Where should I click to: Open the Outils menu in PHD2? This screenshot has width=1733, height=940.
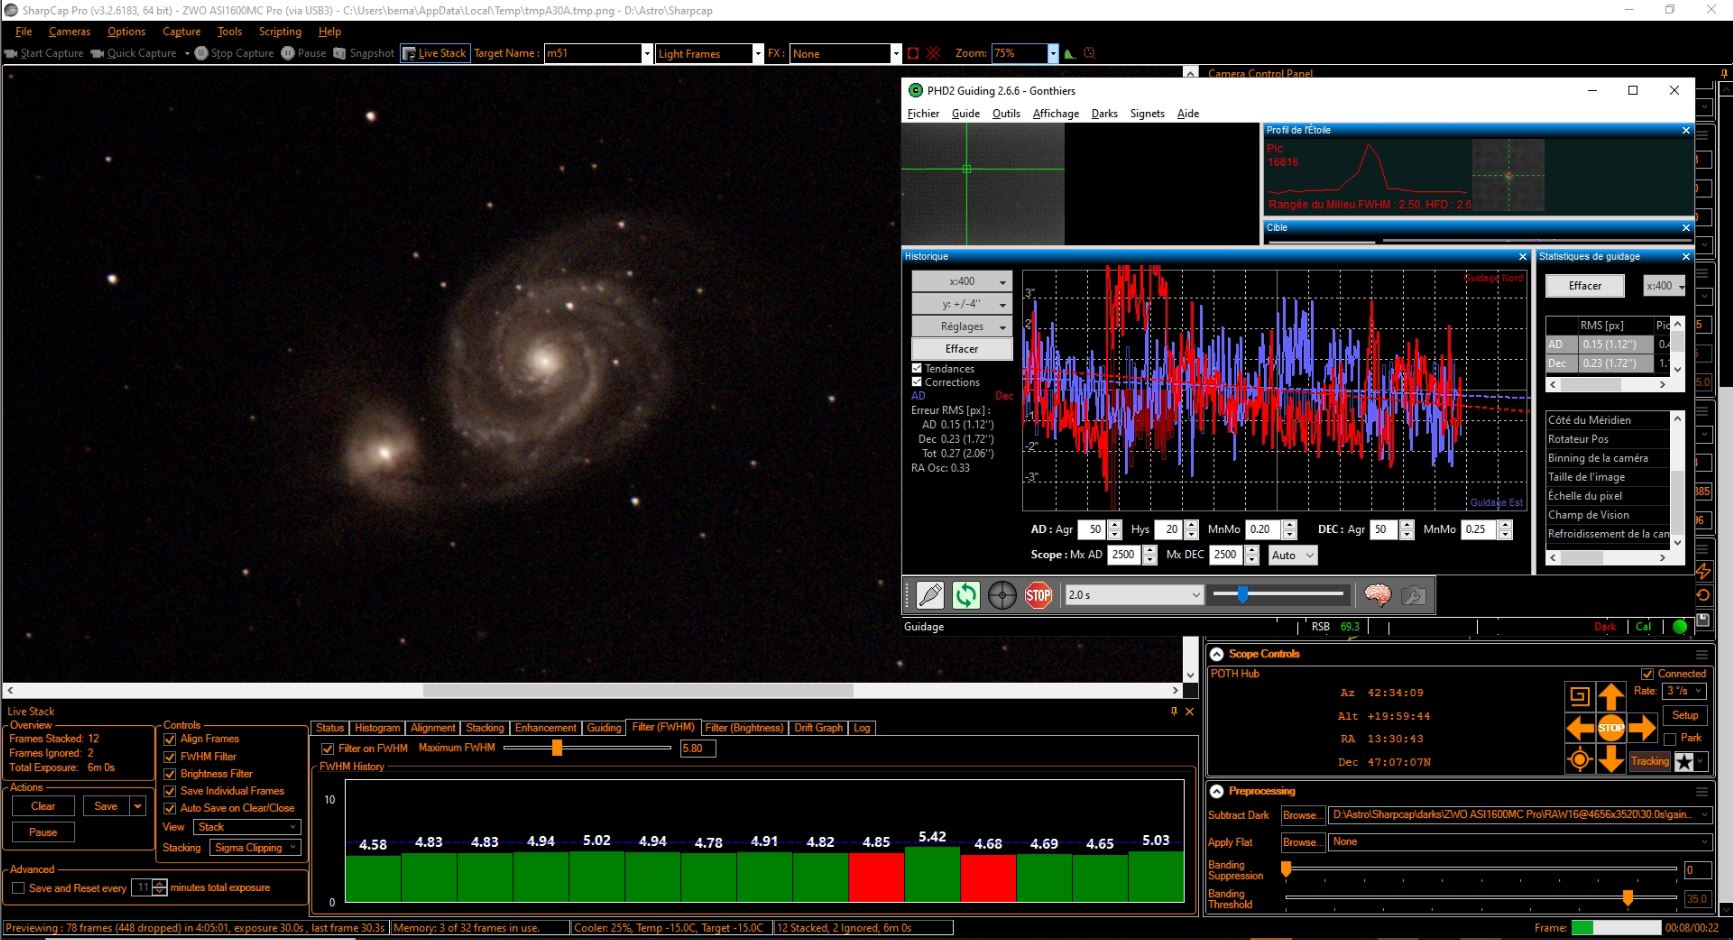tap(1006, 114)
